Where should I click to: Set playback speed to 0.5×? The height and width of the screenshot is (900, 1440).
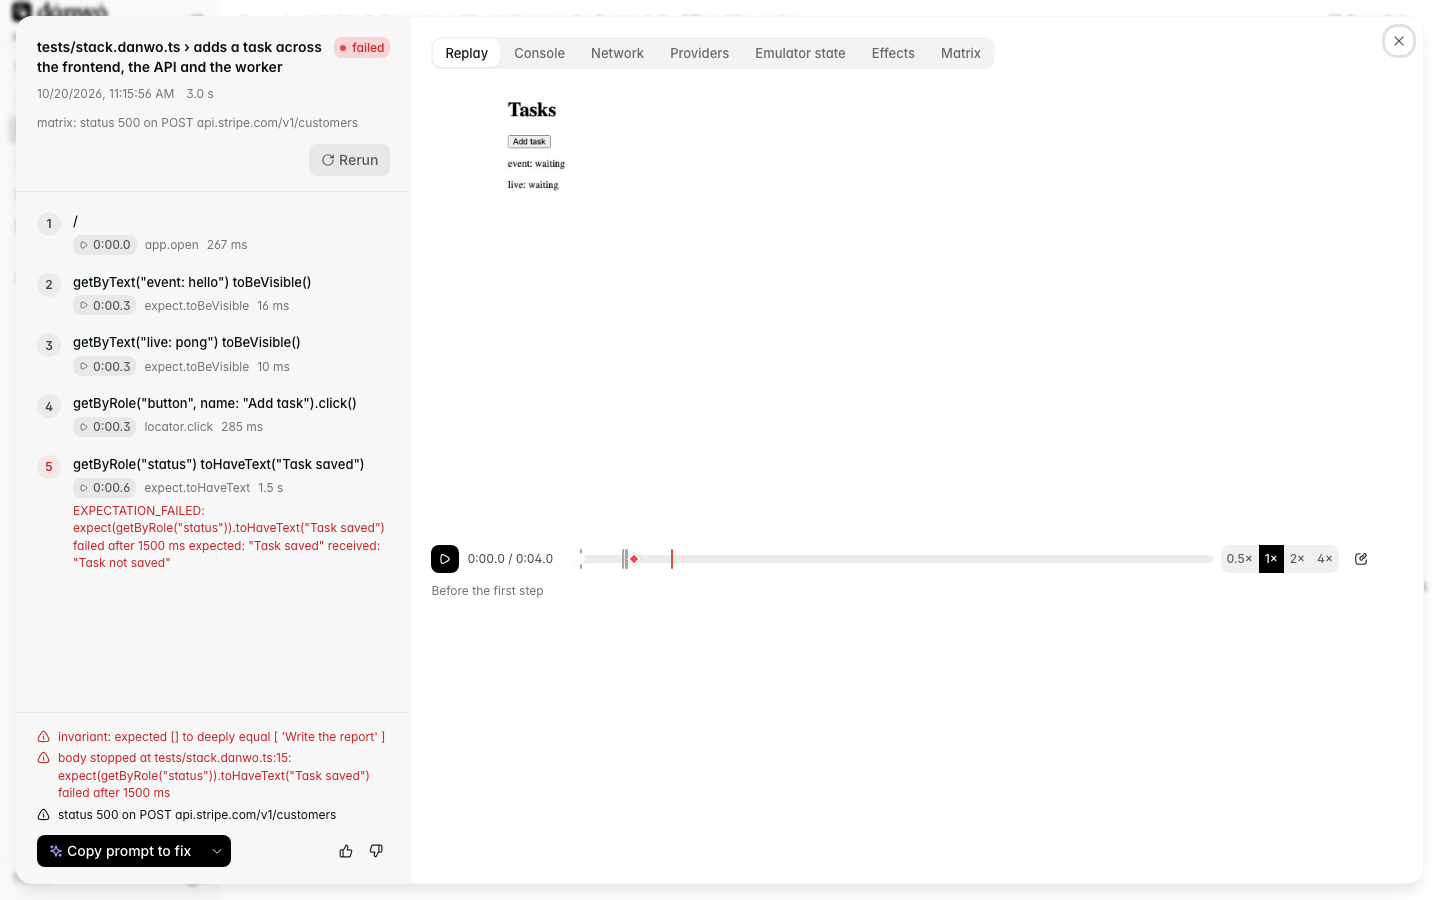1239,559
